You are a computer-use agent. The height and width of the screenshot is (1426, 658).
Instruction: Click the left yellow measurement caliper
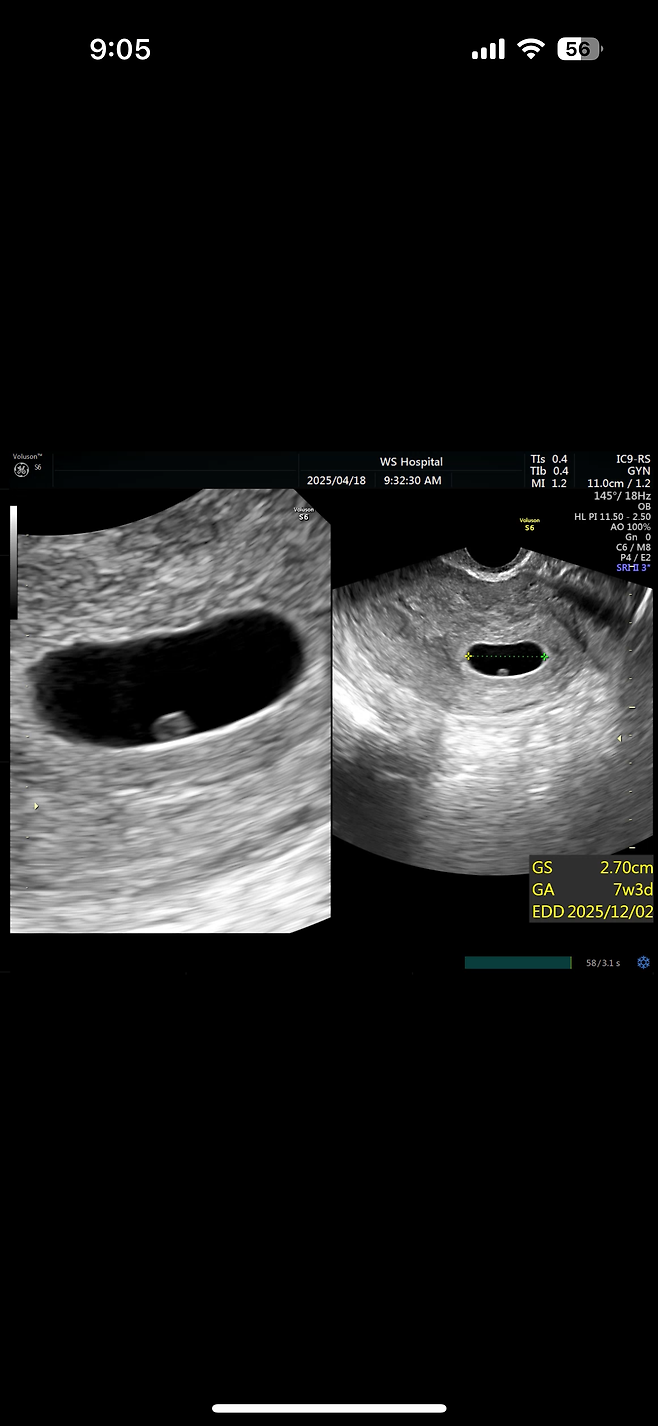coord(468,656)
